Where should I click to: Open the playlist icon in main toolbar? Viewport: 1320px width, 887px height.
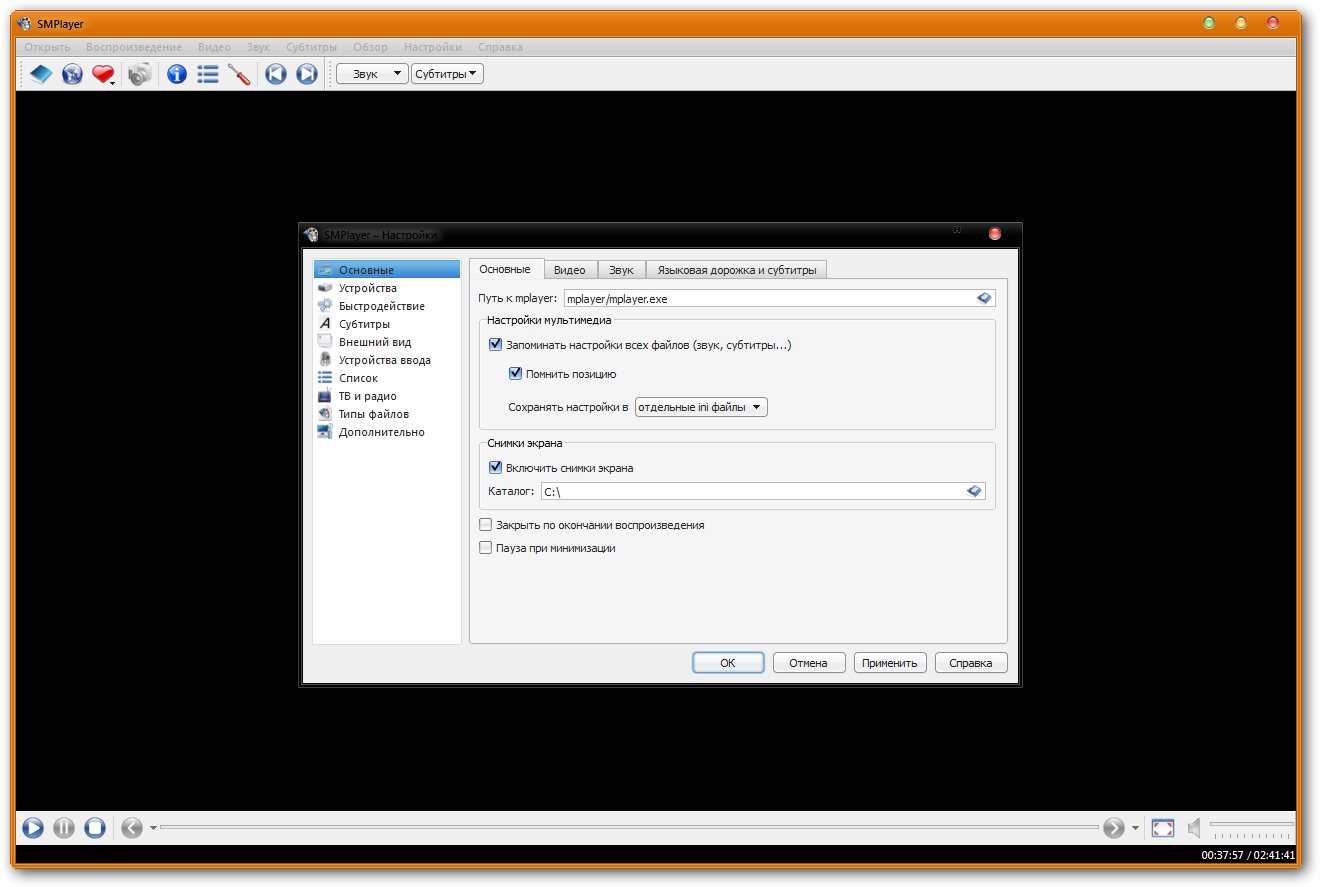[208, 74]
